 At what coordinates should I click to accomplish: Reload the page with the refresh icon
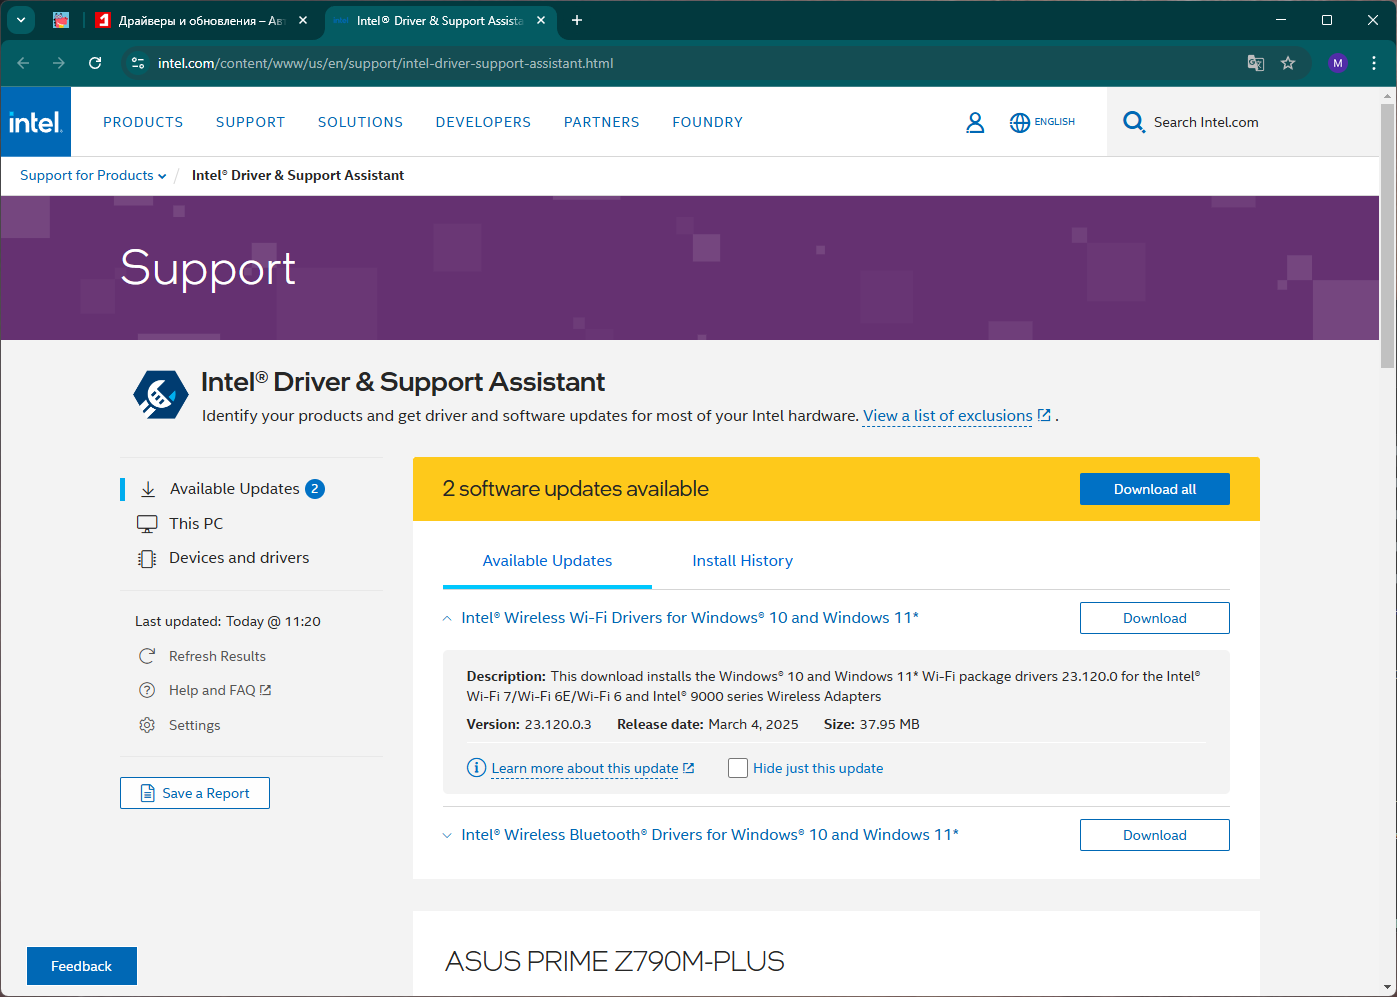click(x=95, y=63)
